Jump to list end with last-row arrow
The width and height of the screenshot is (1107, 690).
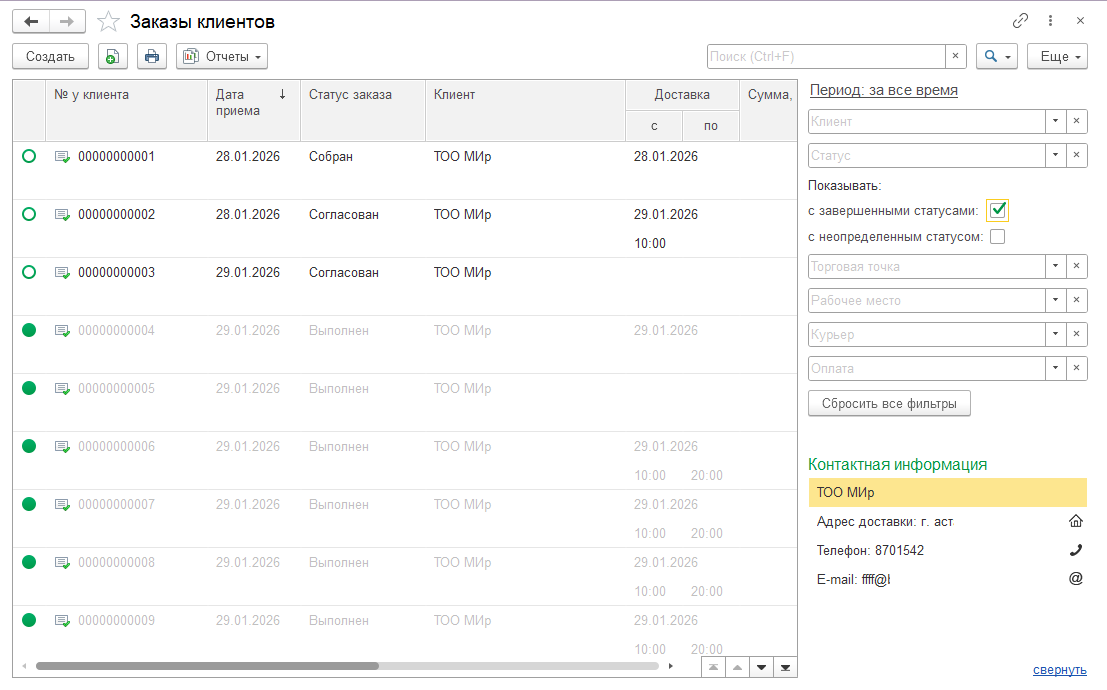785,667
